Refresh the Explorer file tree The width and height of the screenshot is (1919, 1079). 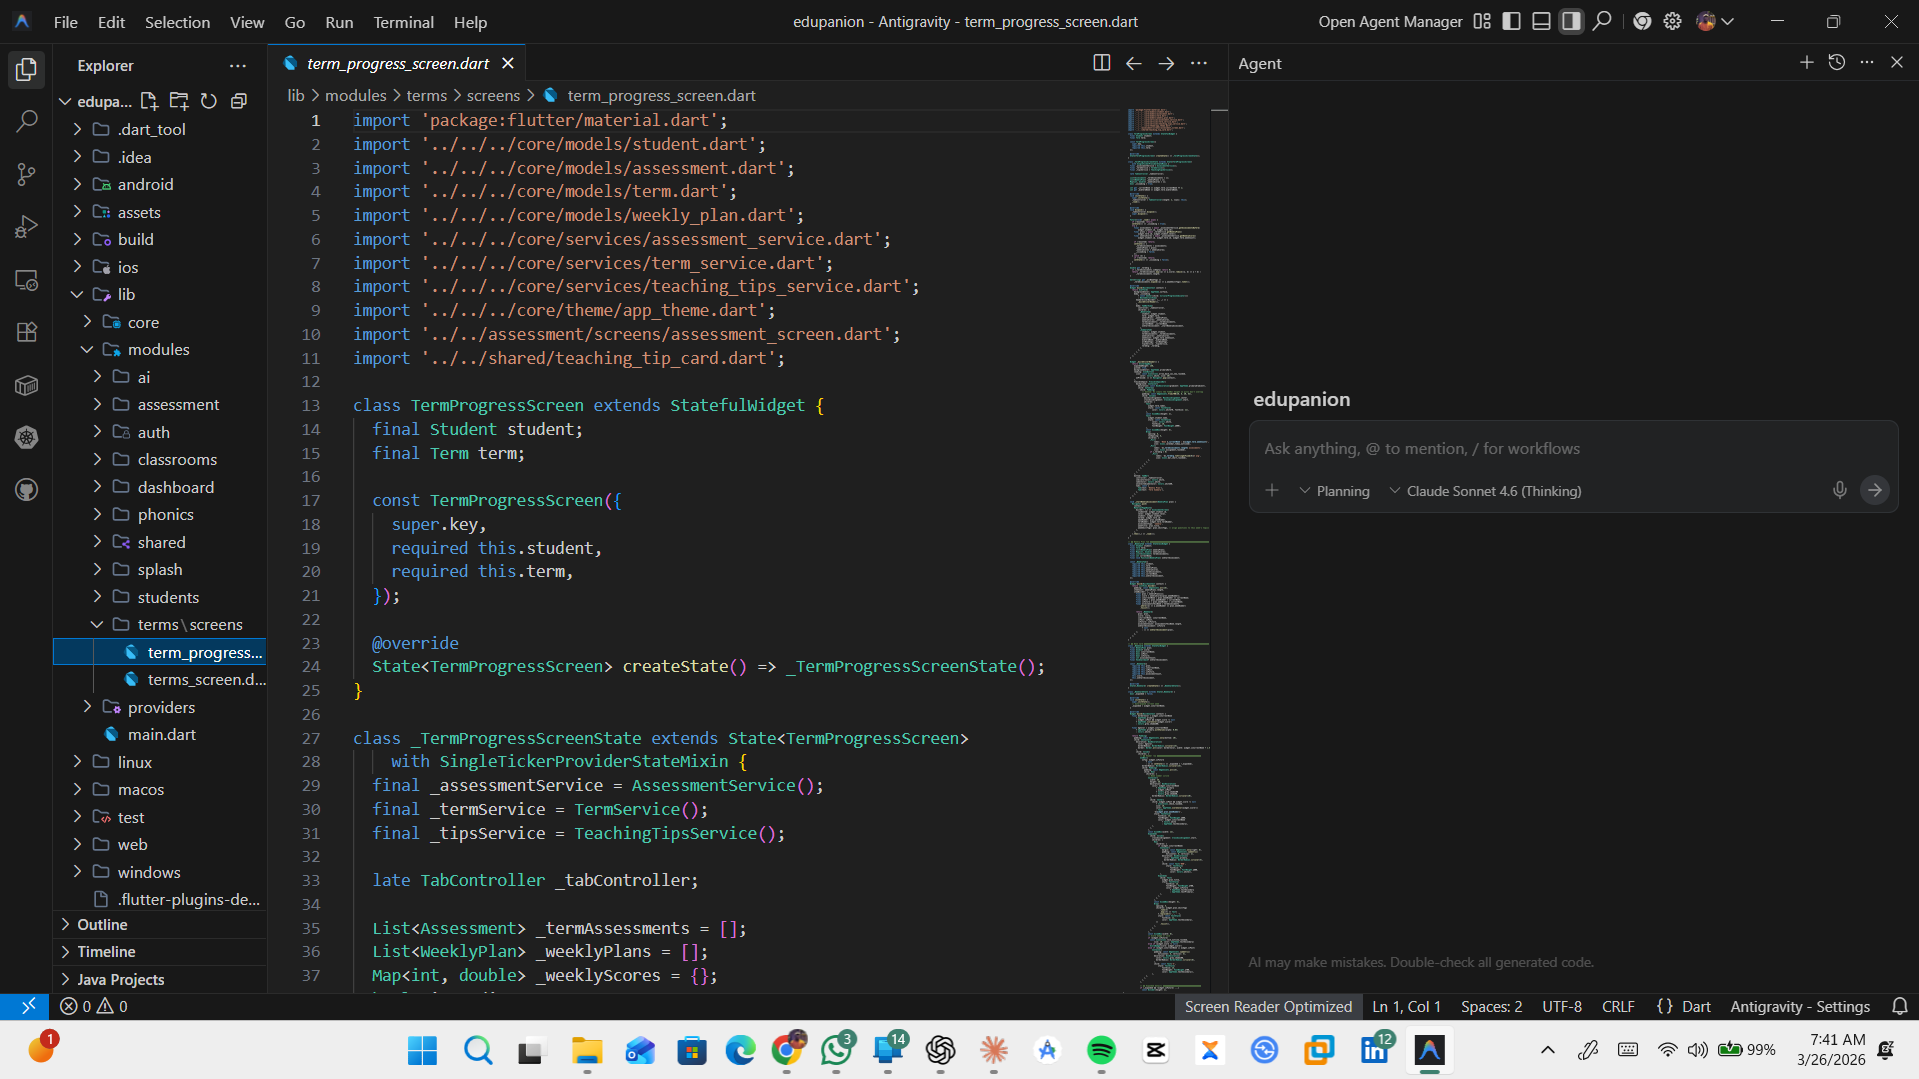[x=209, y=101]
